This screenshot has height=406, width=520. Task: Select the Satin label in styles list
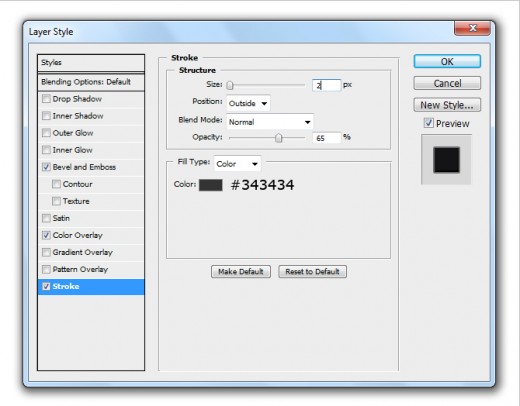(61, 218)
